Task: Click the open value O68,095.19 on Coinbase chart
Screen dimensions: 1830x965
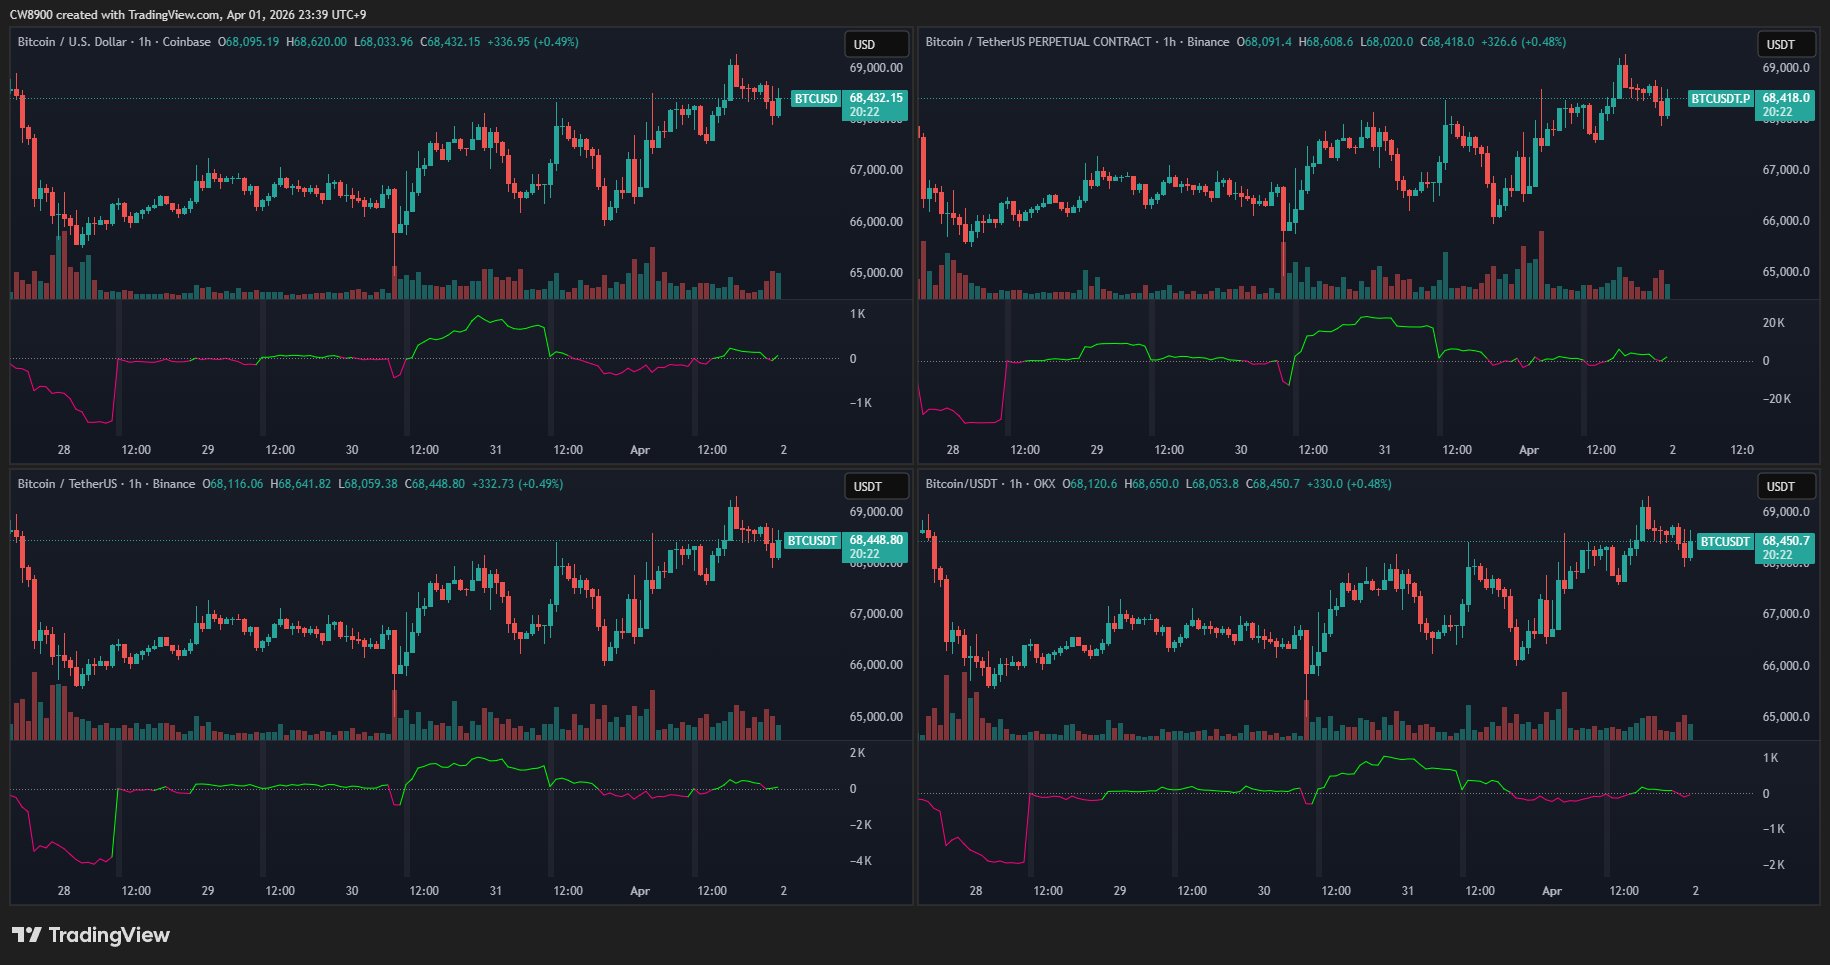Action: point(249,42)
